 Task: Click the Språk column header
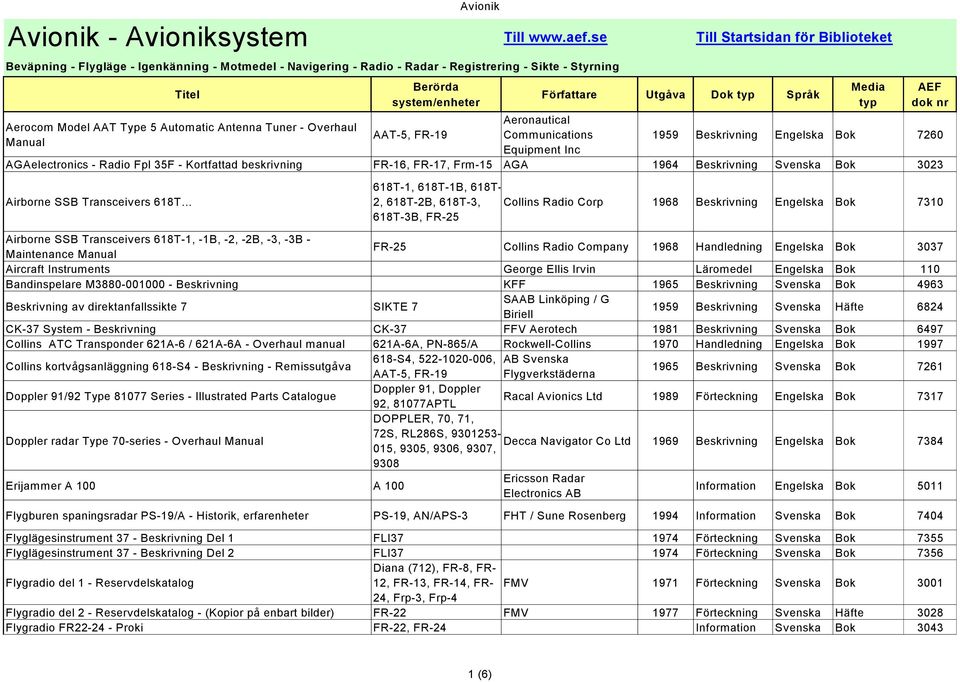(x=803, y=94)
